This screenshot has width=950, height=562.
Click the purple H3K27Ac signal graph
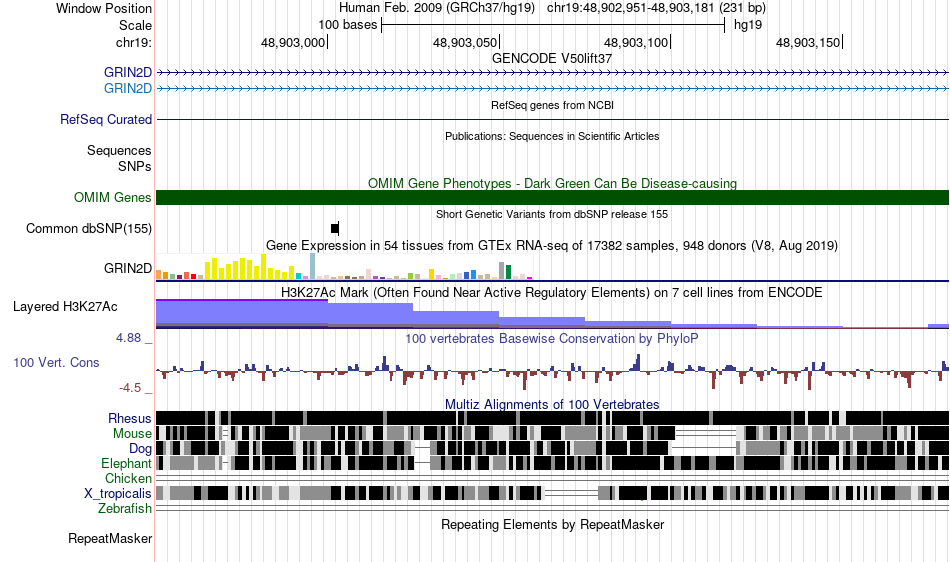coord(553,314)
